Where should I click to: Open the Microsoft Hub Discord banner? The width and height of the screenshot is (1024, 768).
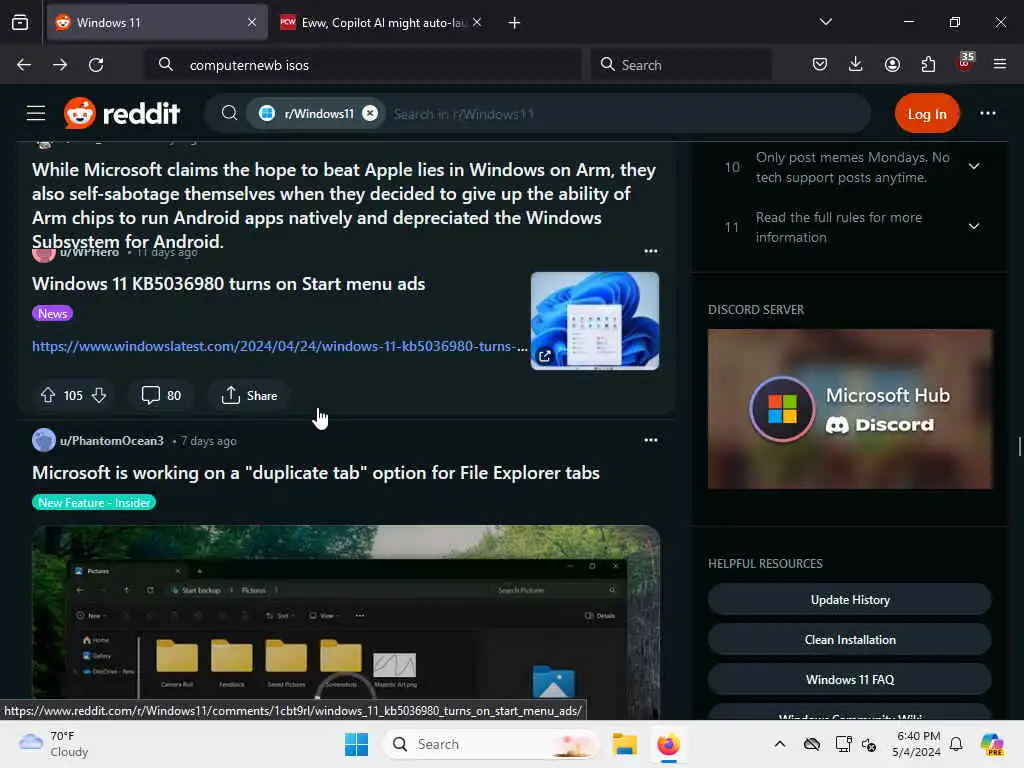click(850, 409)
